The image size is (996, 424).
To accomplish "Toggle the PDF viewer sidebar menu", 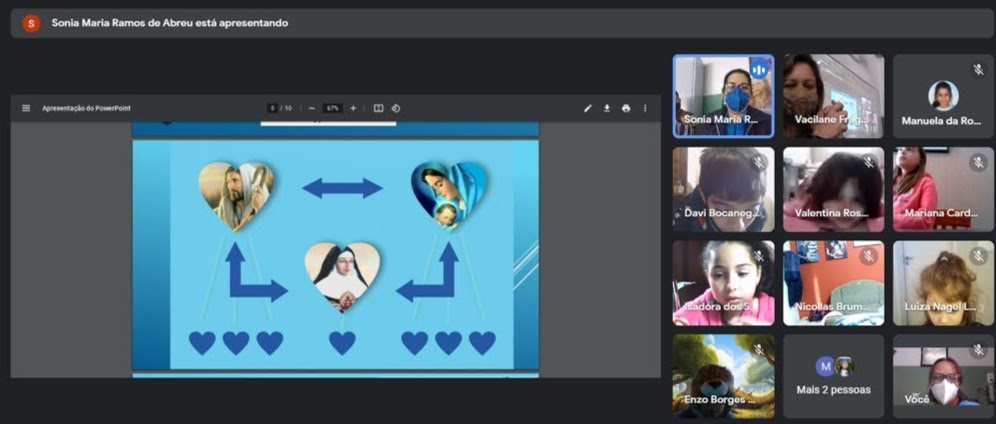I will (26, 108).
